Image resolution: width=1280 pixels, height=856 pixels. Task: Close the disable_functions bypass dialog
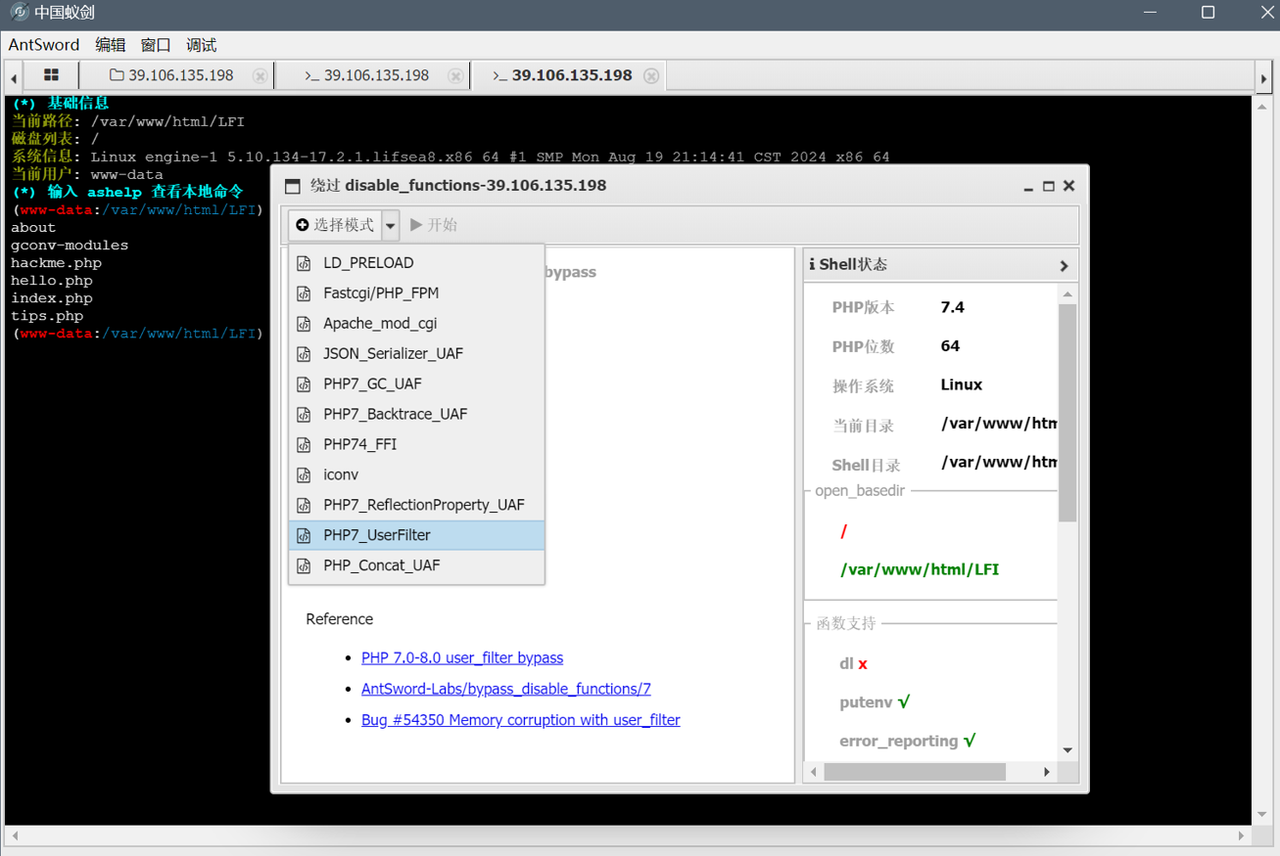point(1069,186)
